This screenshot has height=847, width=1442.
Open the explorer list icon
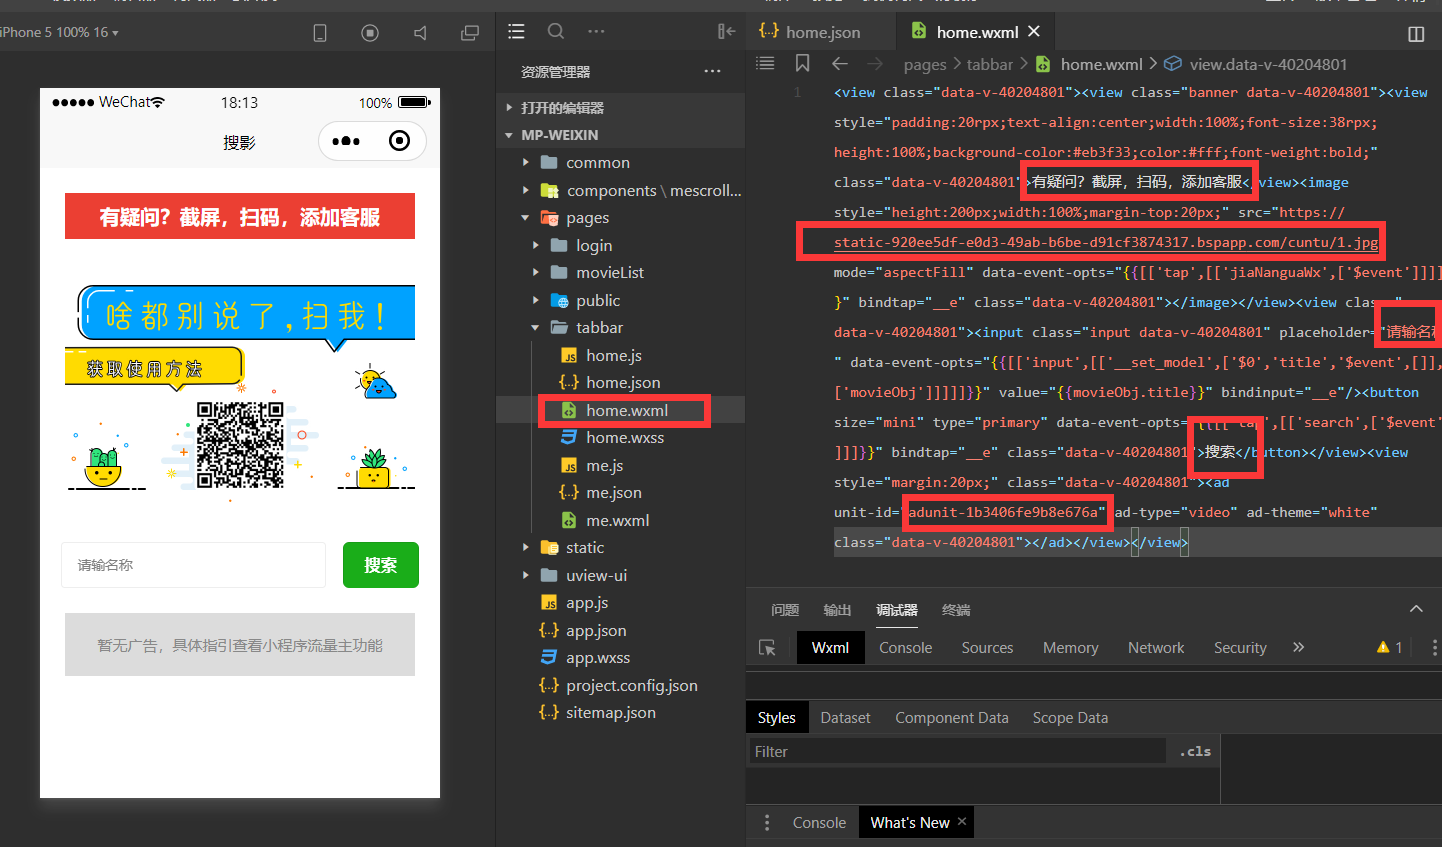pos(516,32)
